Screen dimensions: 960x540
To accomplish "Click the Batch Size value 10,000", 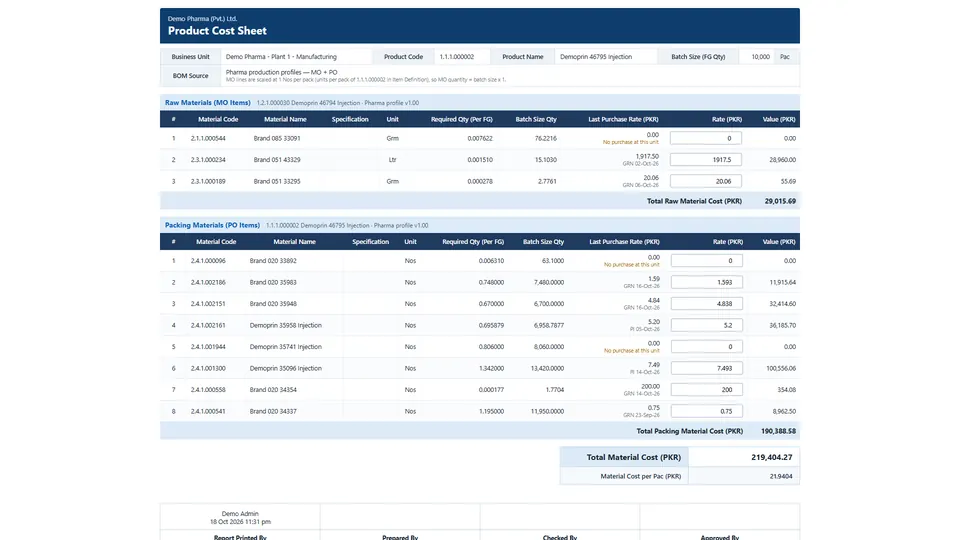I will coord(760,56).
